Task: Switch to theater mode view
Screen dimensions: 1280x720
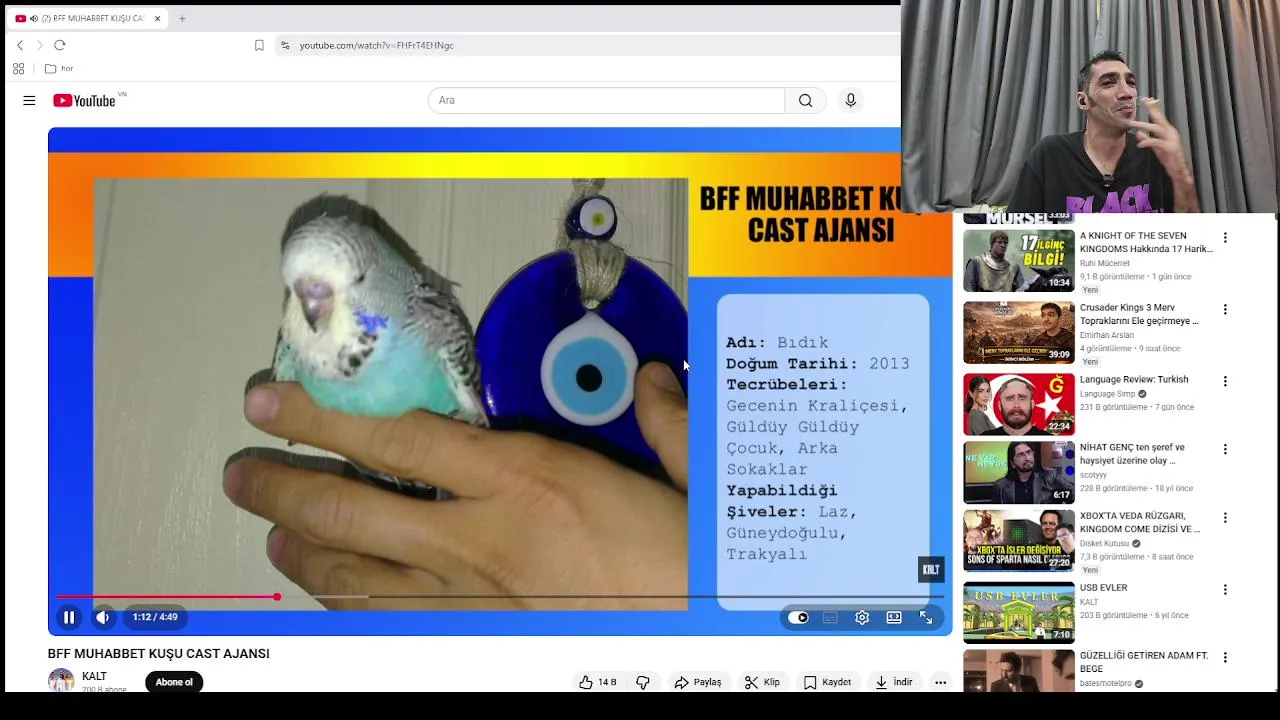Action: [894, 617]
